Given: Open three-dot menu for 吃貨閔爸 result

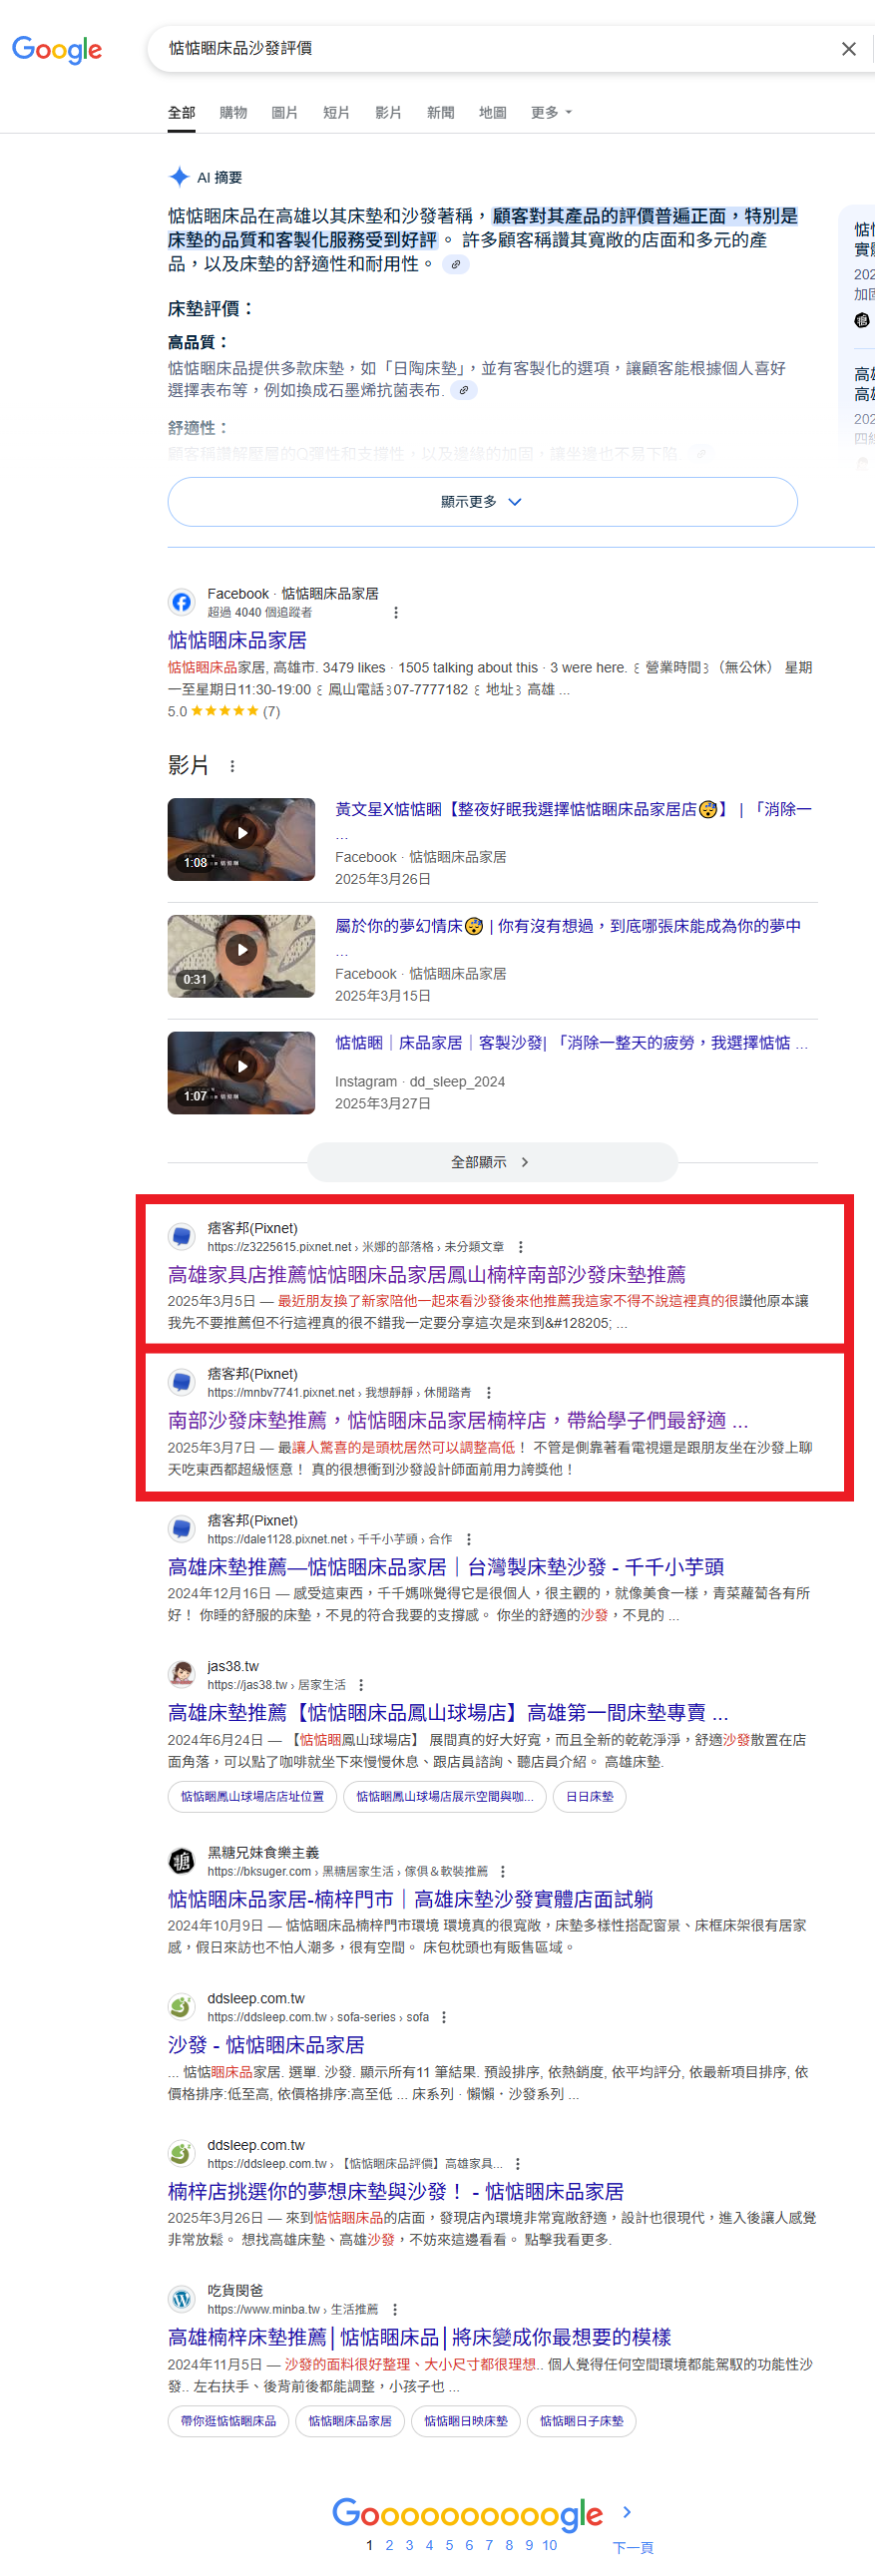Looking at the screenshot, I should pos(395,2309).
